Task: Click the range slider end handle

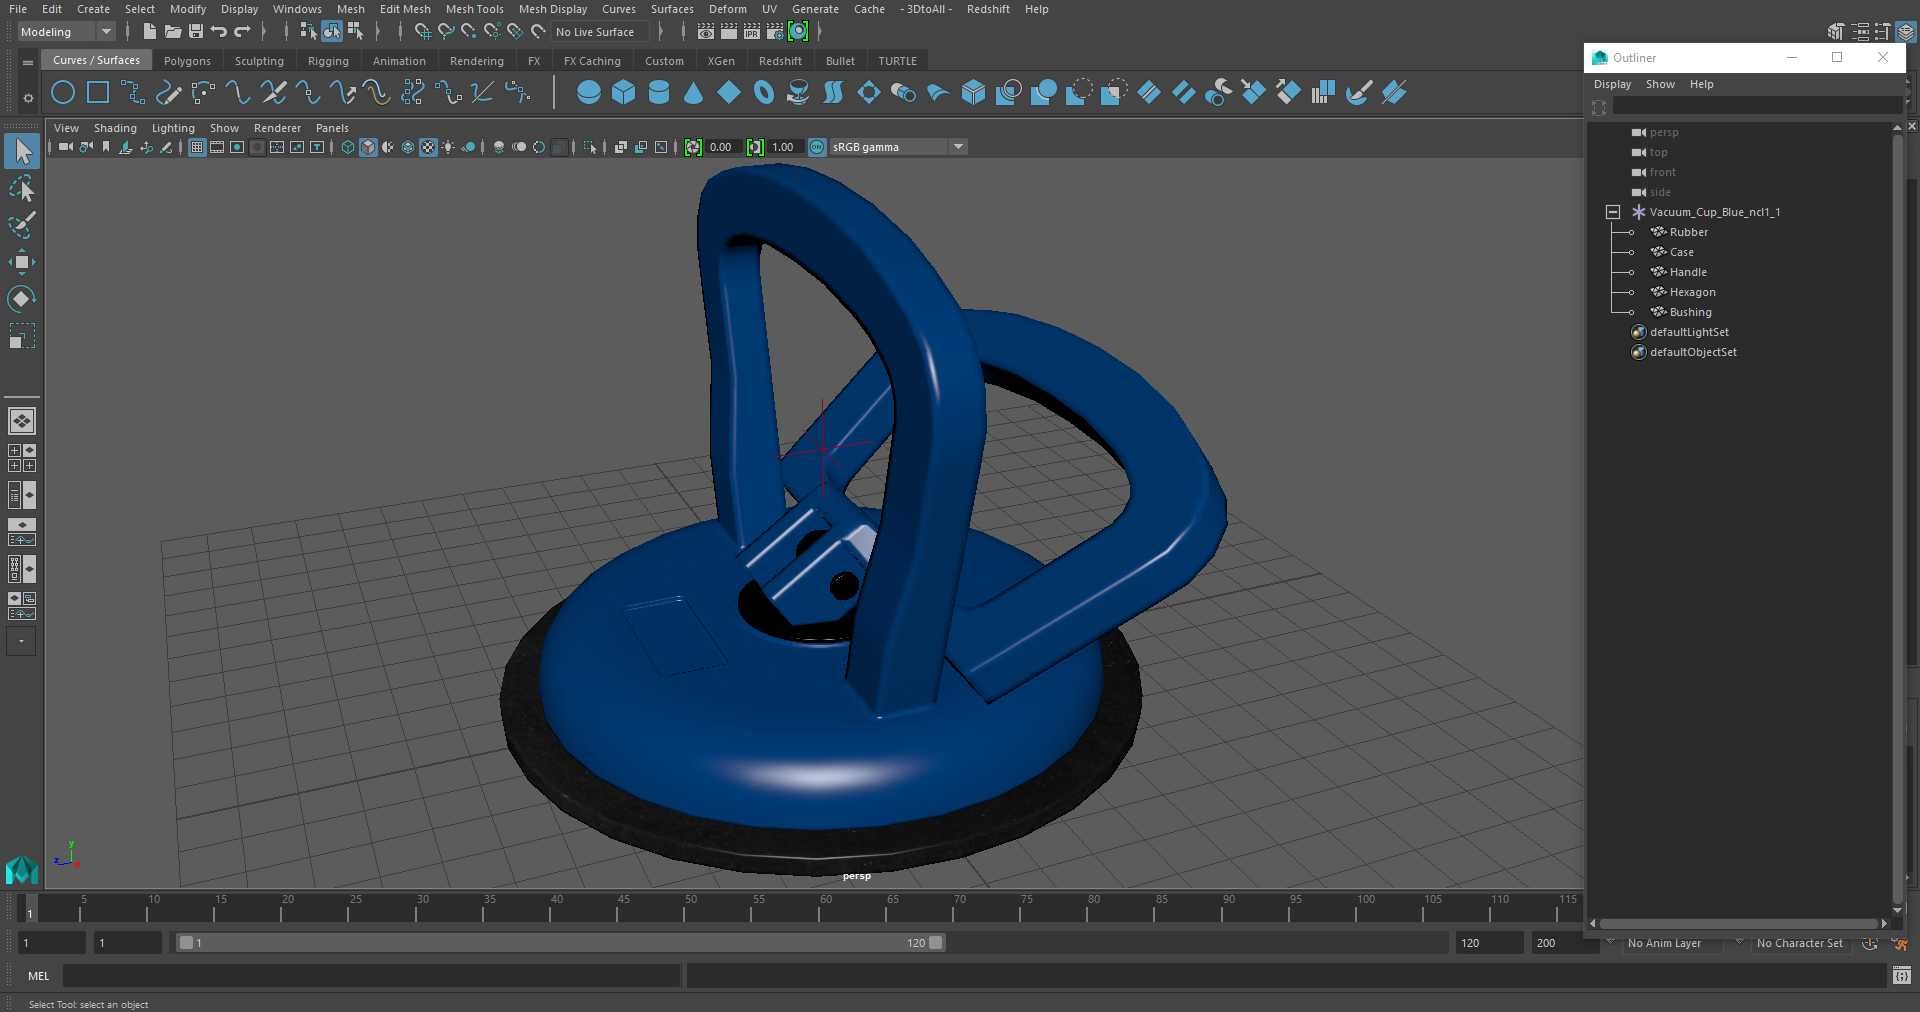Action: click(x=936, y=943)
